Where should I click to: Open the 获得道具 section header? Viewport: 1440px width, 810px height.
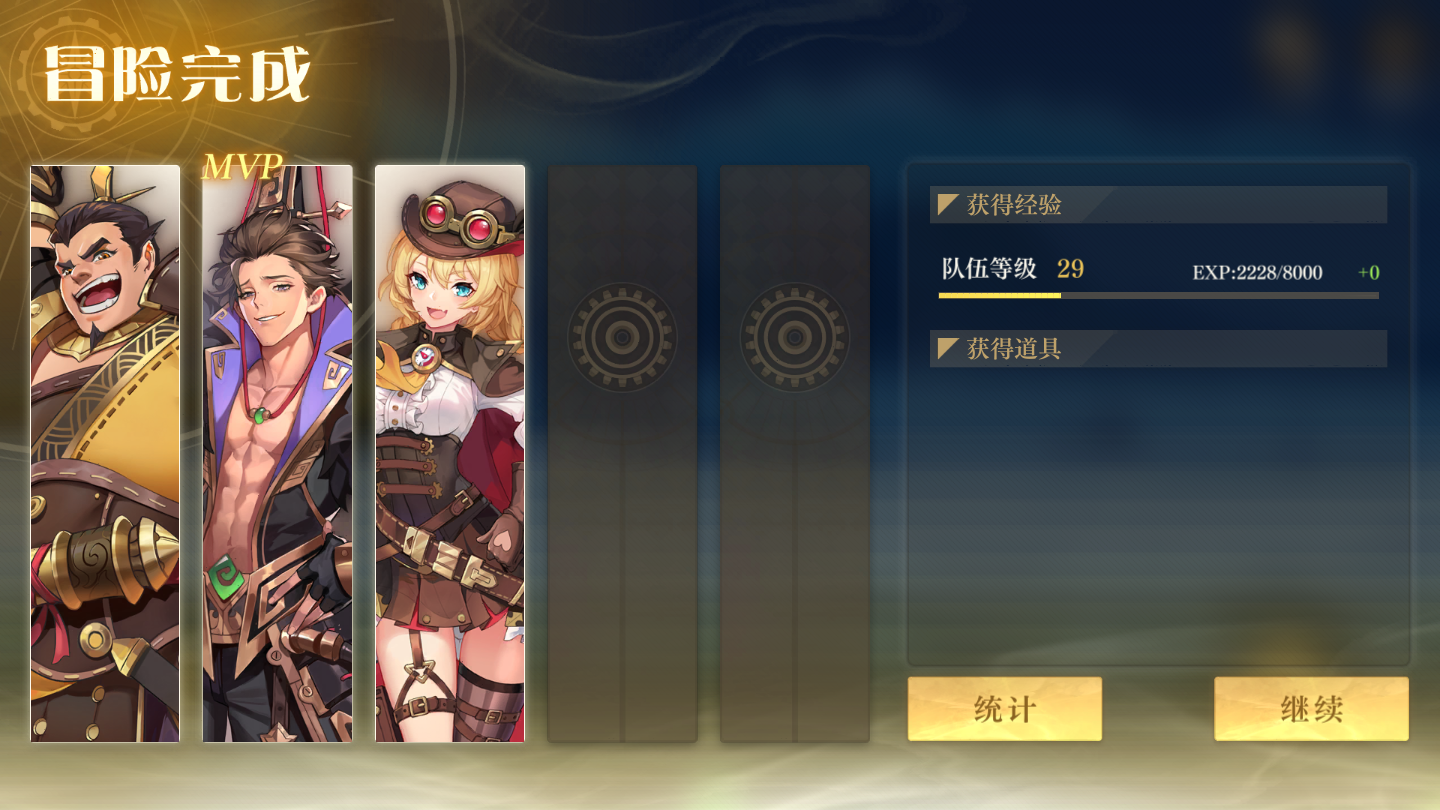pyautogui.click(x=1158, y=349)
